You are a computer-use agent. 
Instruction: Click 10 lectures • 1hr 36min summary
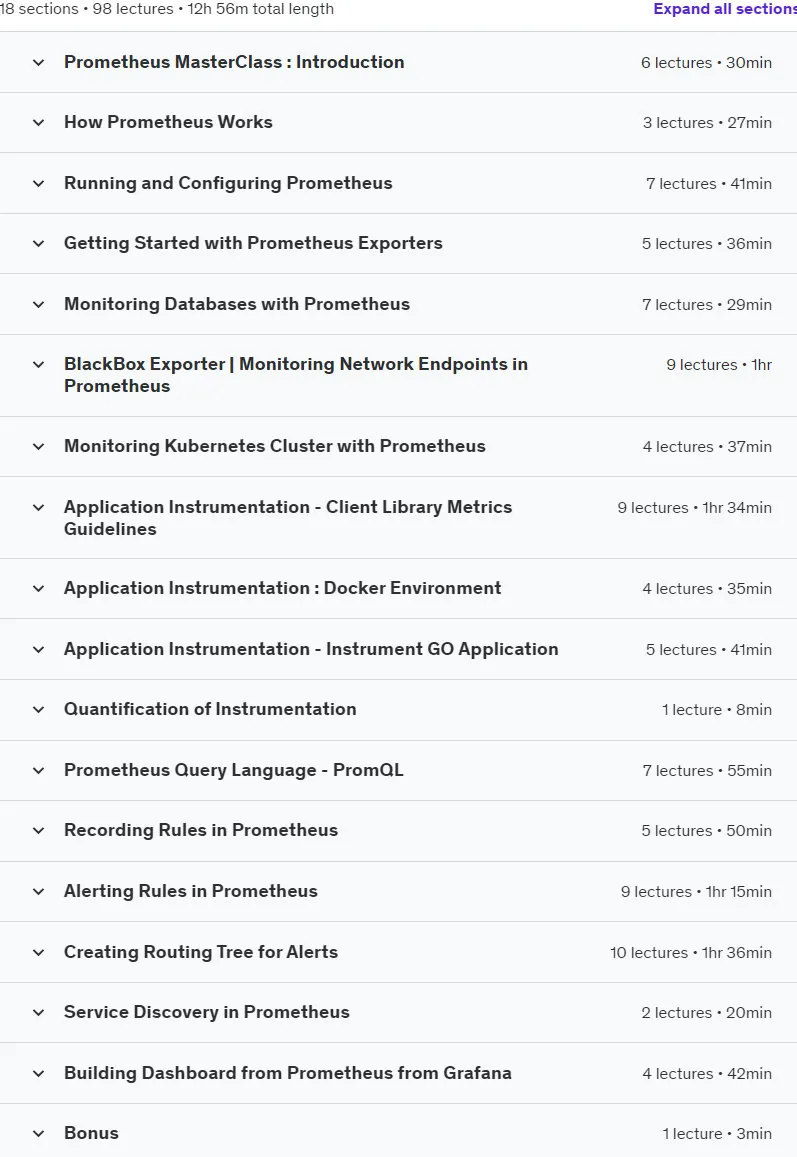[x=691, y=953]
